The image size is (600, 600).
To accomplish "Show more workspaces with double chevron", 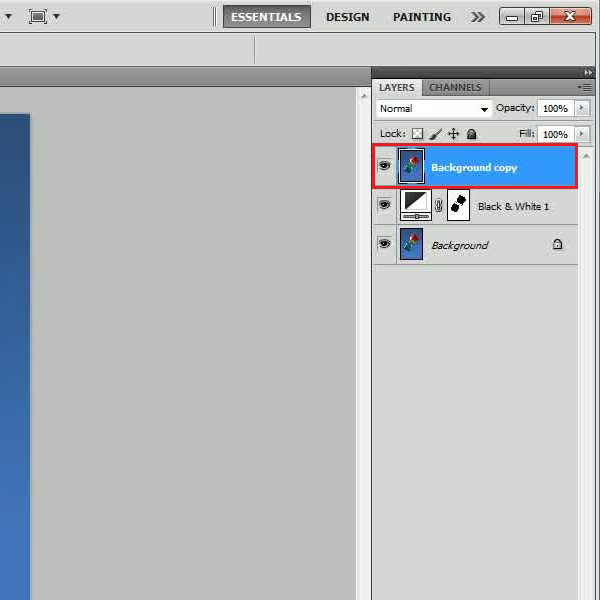I will pos(478,17).
